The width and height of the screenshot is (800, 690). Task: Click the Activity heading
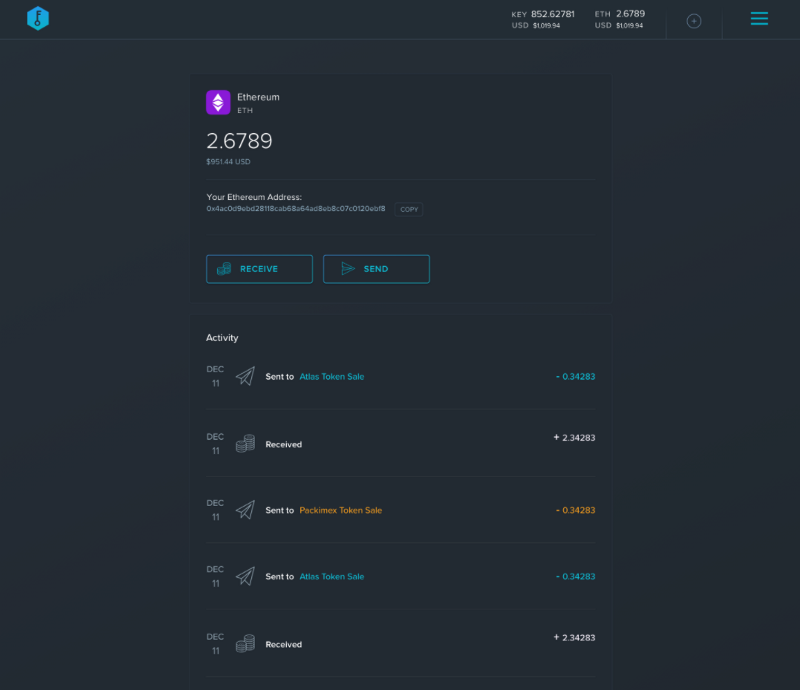222,338
